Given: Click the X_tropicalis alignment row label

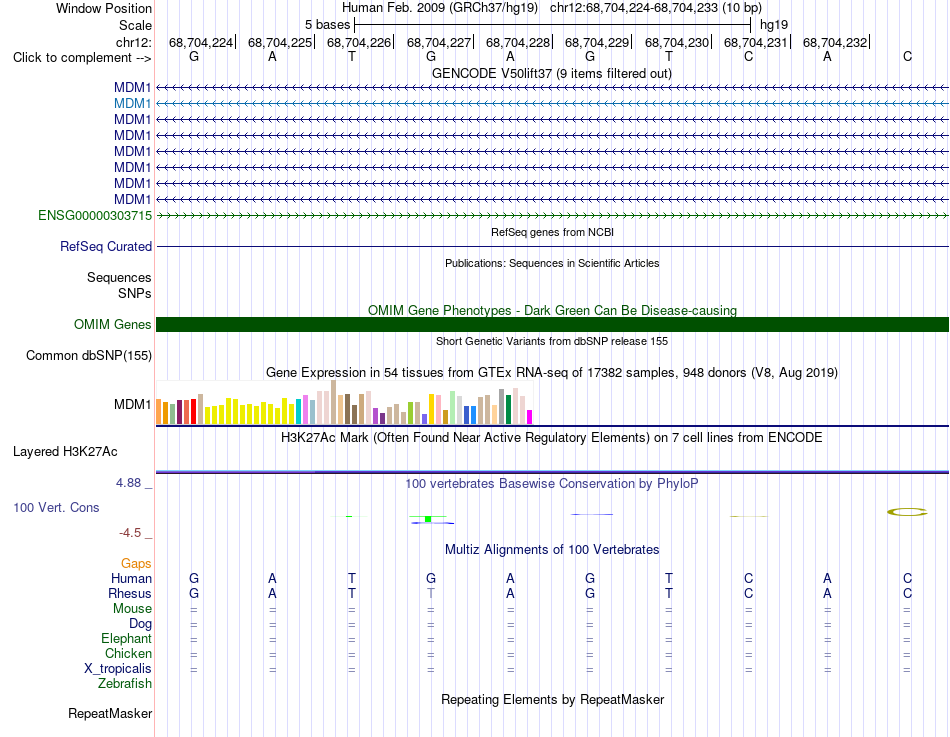Looking at the screenshot, I should [x=118, y=669].
